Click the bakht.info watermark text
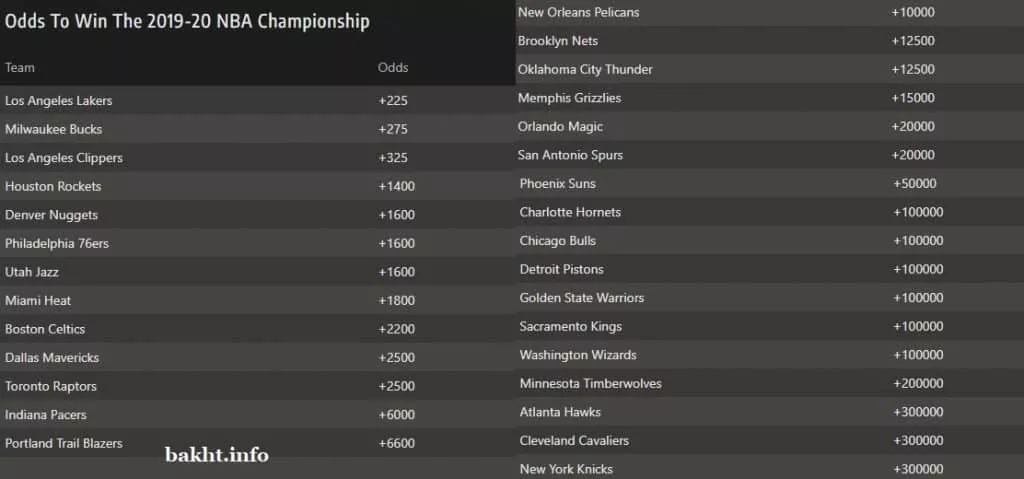The image size is (1024, 479). [216, 456]
